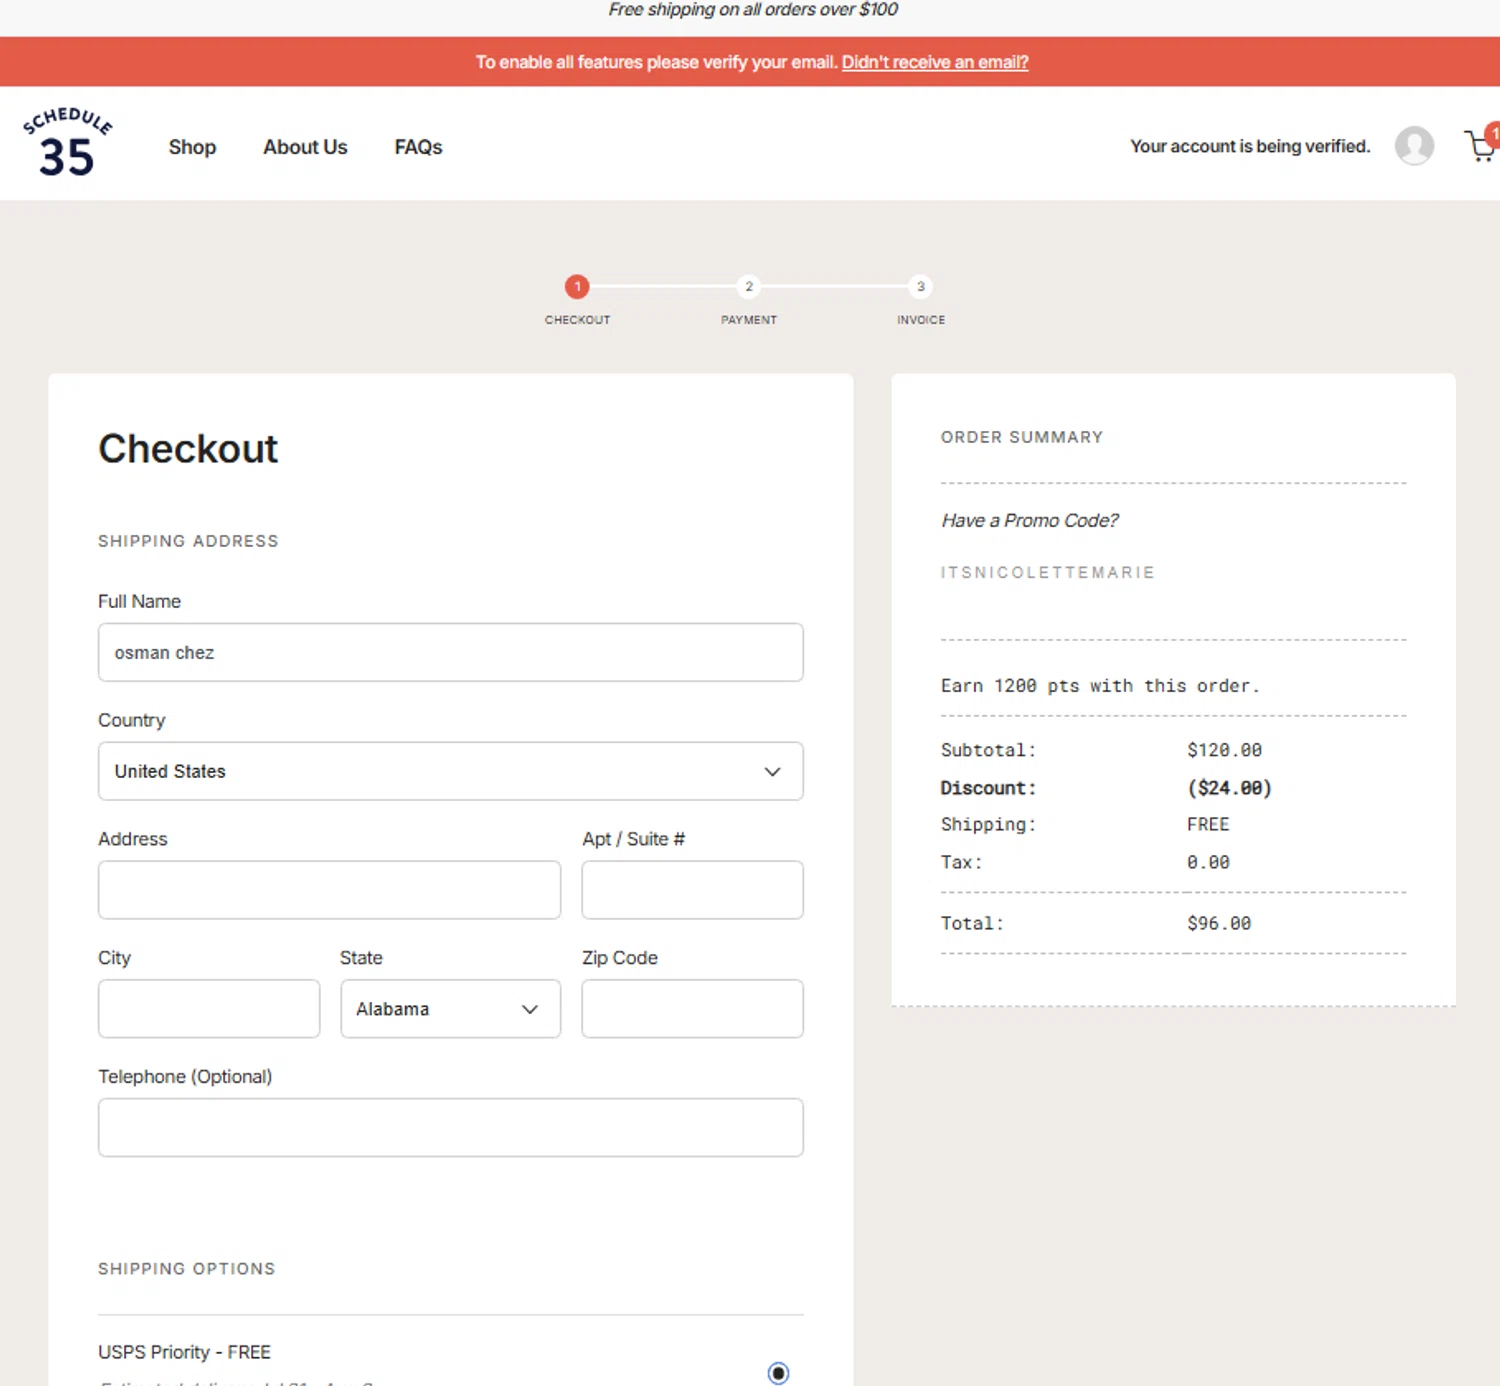Viewport: 1500px width, 1386px height.
Task: Click the "Earn 1200 pts with this order." text
Action: [1100, 686]
